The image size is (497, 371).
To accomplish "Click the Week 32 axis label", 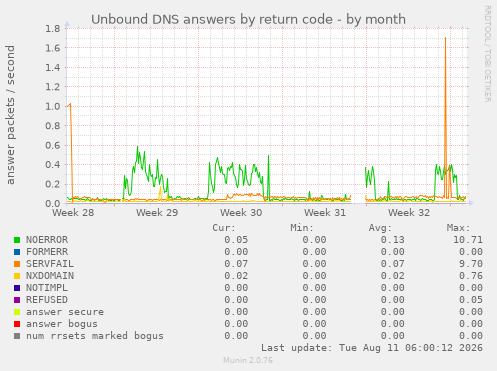I will 409,213.
